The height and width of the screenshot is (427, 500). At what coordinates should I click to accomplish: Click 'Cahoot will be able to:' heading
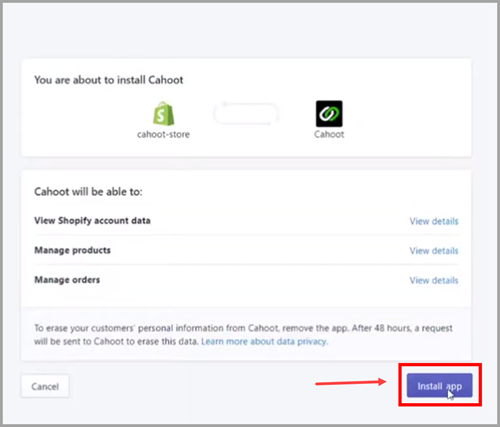point(88,192)
